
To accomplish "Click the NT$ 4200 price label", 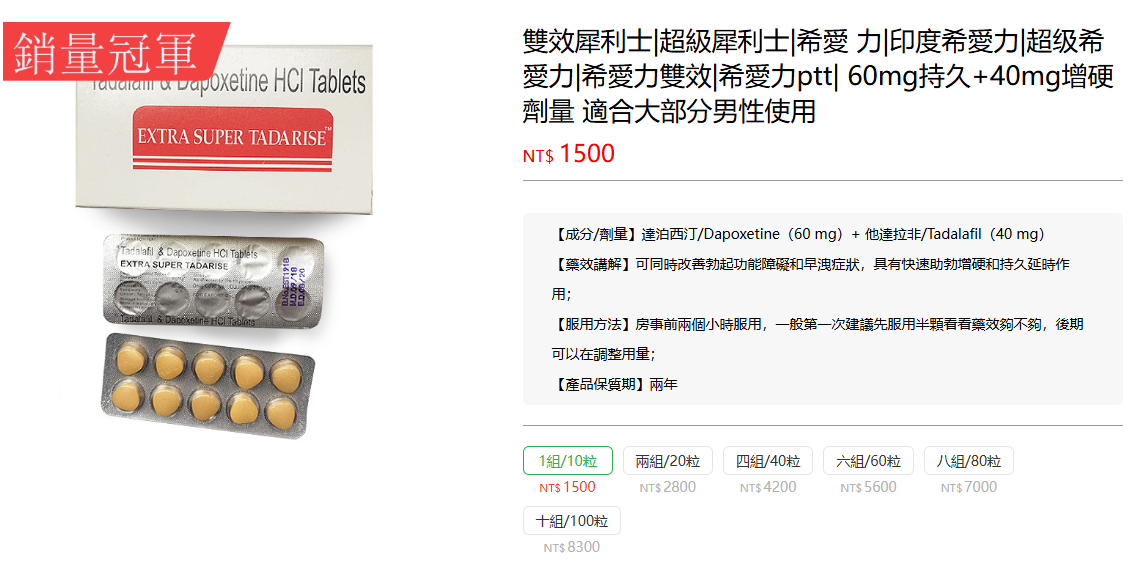I will tap(768, 487).
